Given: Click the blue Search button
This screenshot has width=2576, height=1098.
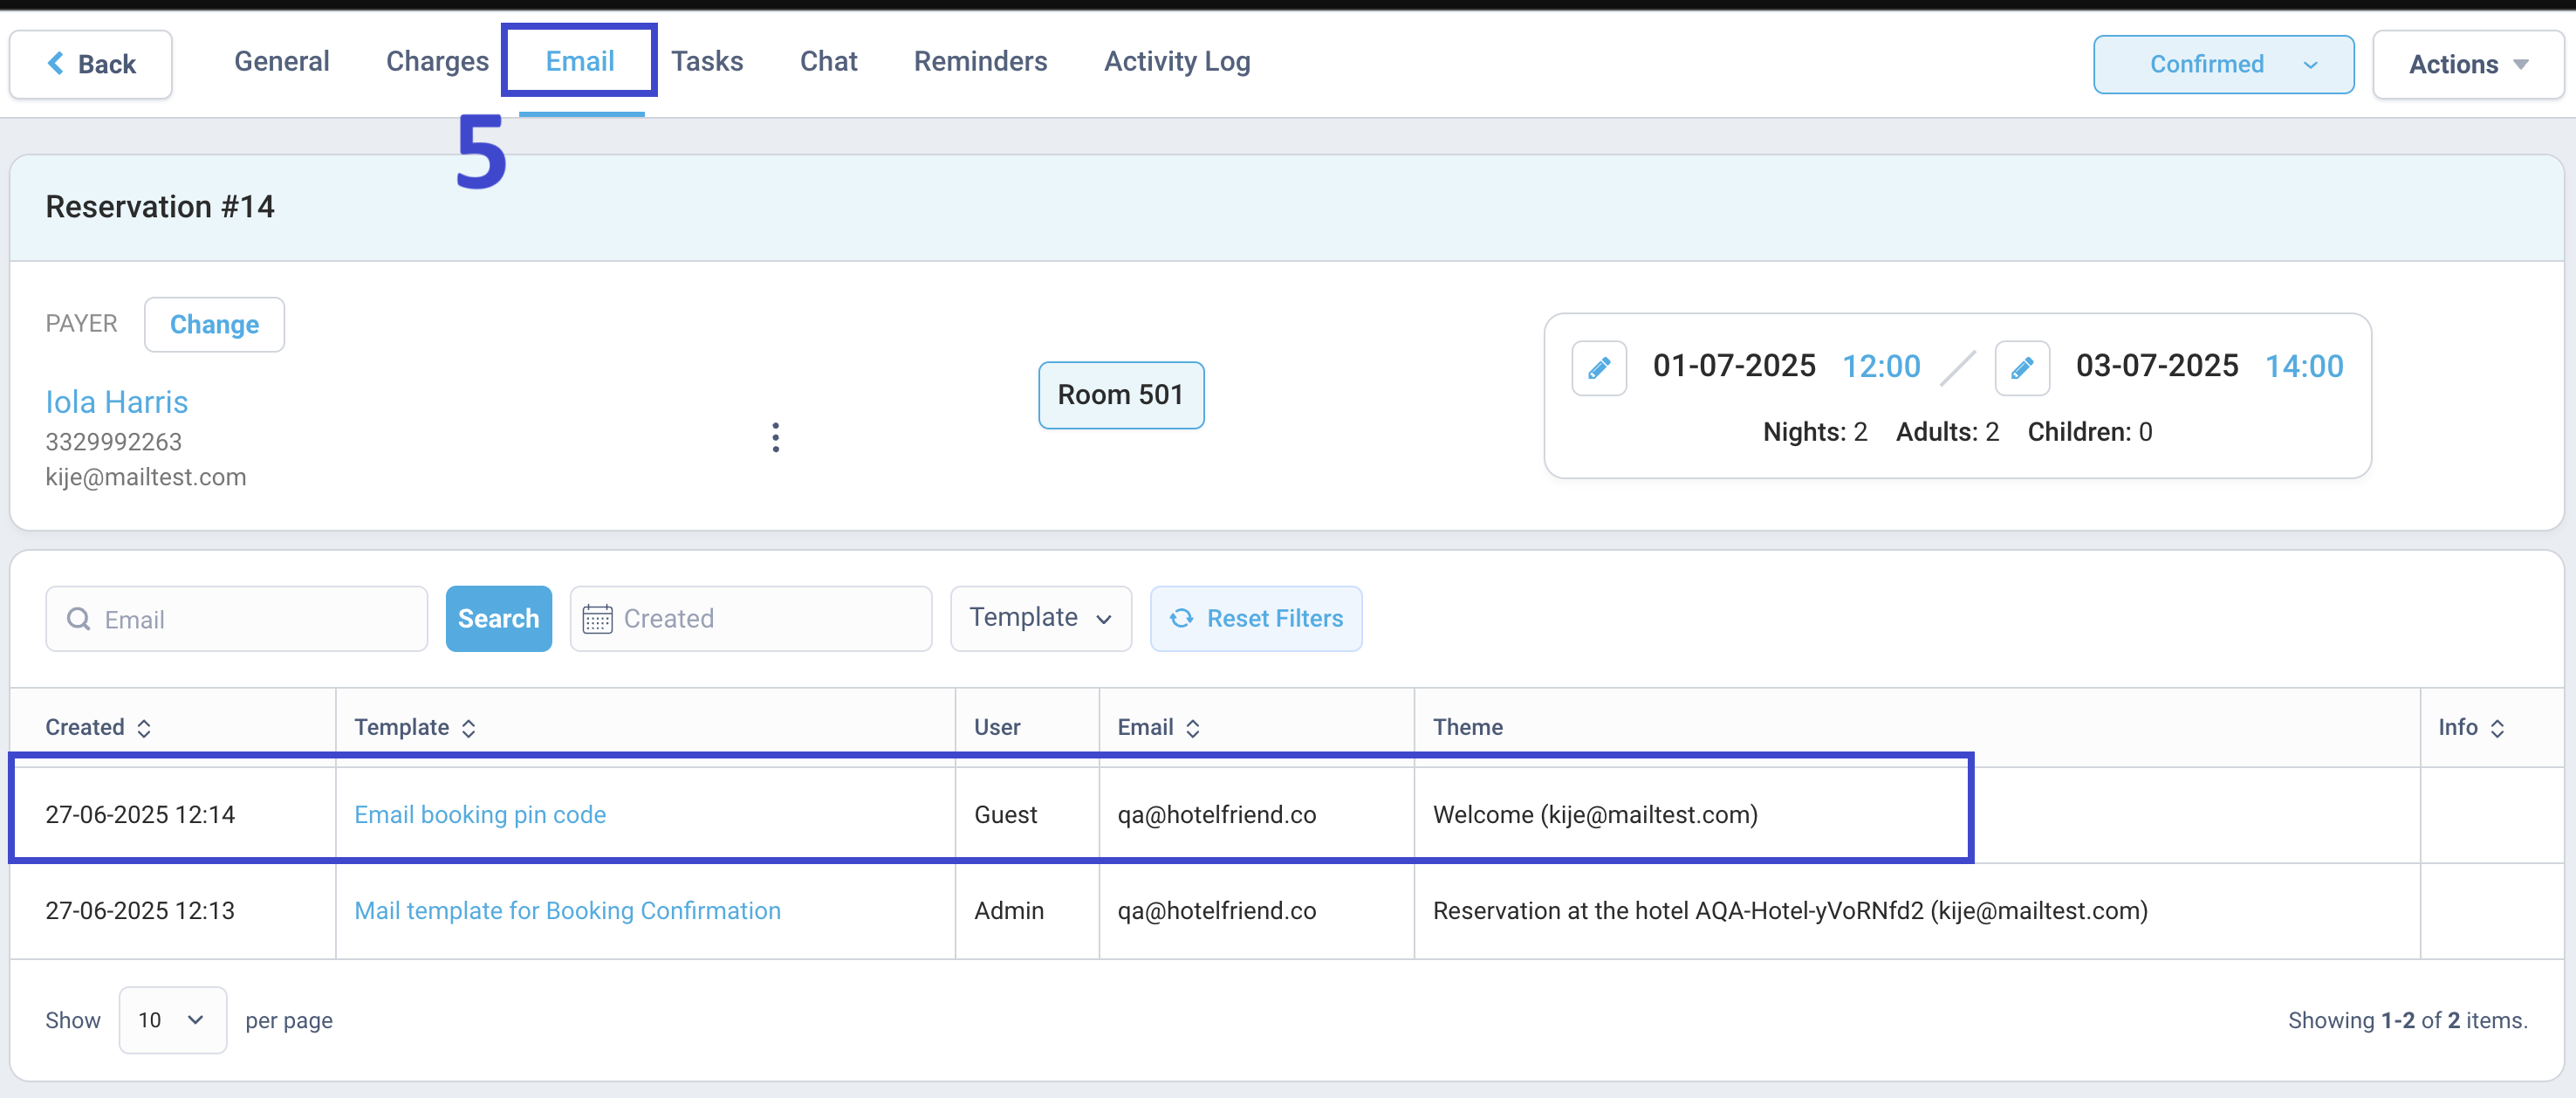Looking at the screenshot, I should (498, 619).
